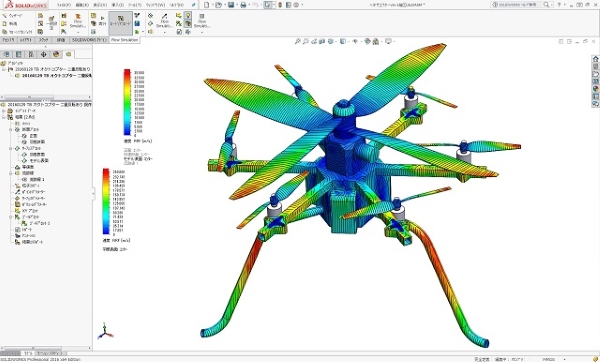Open the File menu in menu bar
The height and width of the screenshot is (362, 600).
64,5
